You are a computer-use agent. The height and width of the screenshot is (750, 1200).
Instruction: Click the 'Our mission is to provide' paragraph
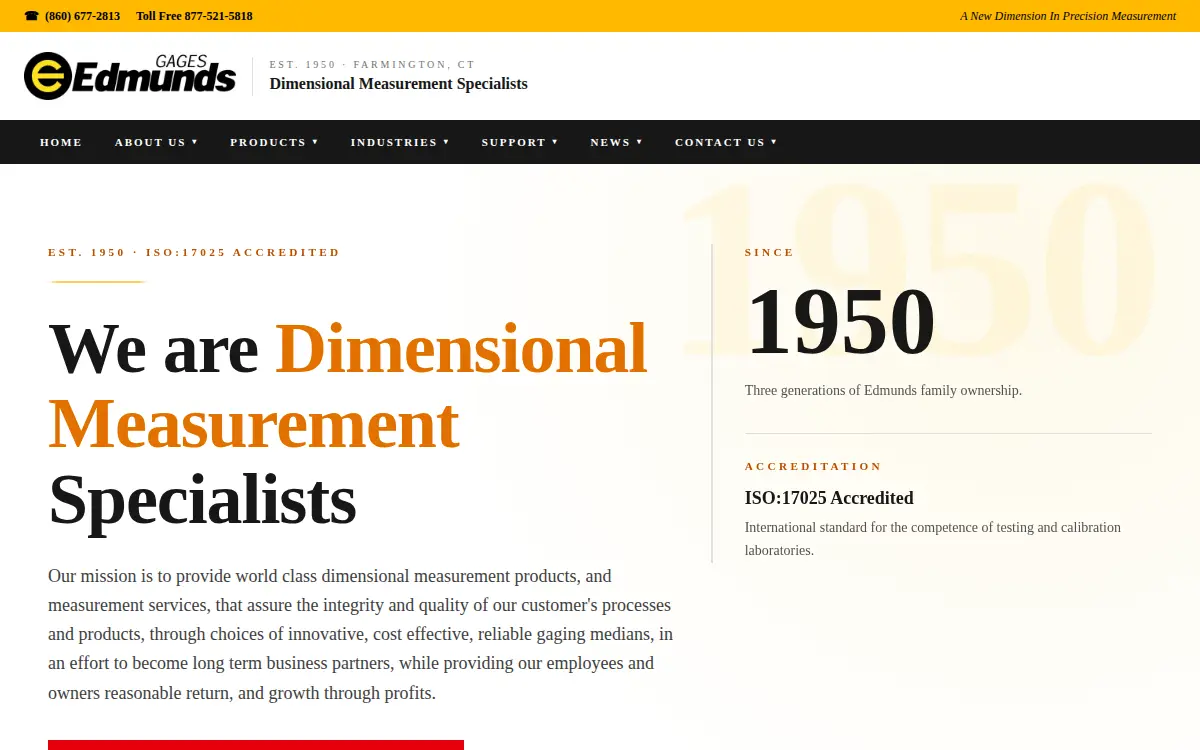click(361, 634)
